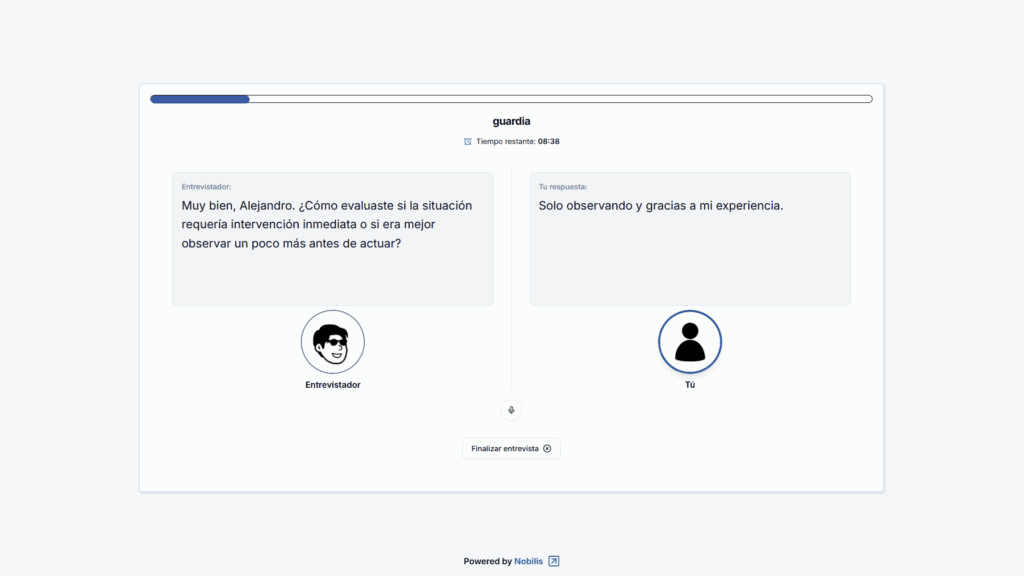Click the external link arrow beside Nobilis
Screen dimensions: 1024x576
pyautogui.click(x=554, y=561)
